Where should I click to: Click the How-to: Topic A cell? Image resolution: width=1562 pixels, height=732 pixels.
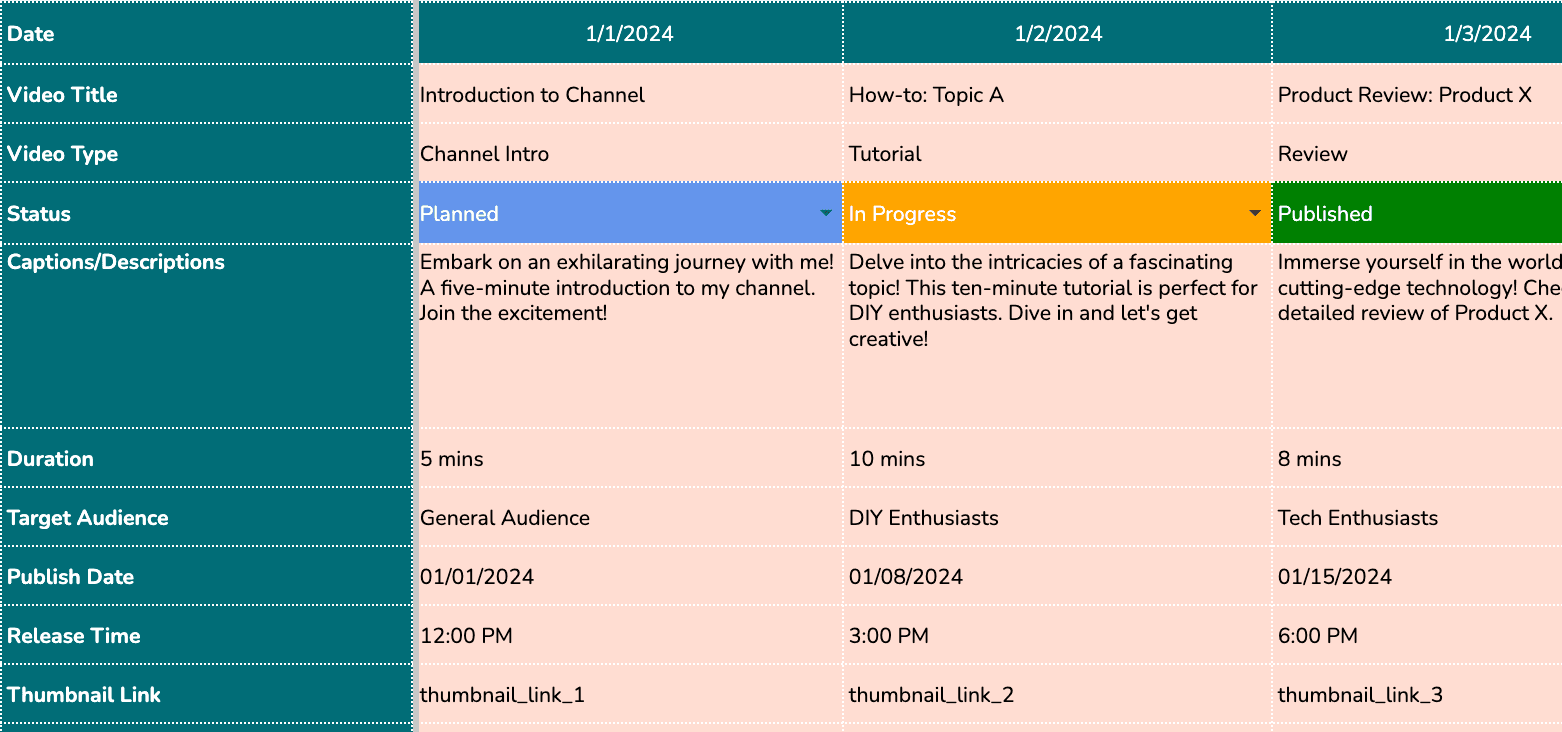pyautogui.click(x=1058, y=95)
